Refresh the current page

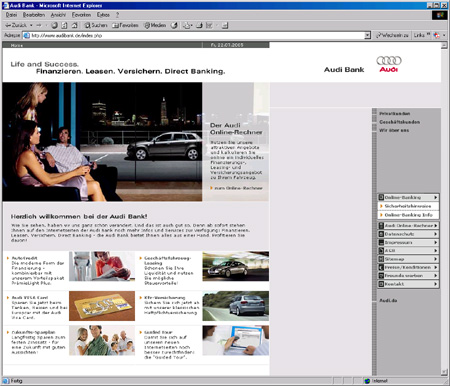(64, 25)
